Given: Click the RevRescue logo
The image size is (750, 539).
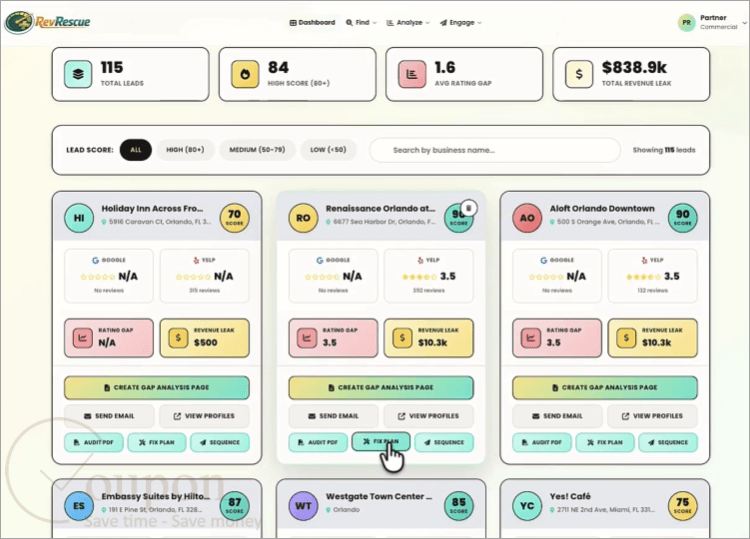Looking at the screenshot, I should (47, 22).
